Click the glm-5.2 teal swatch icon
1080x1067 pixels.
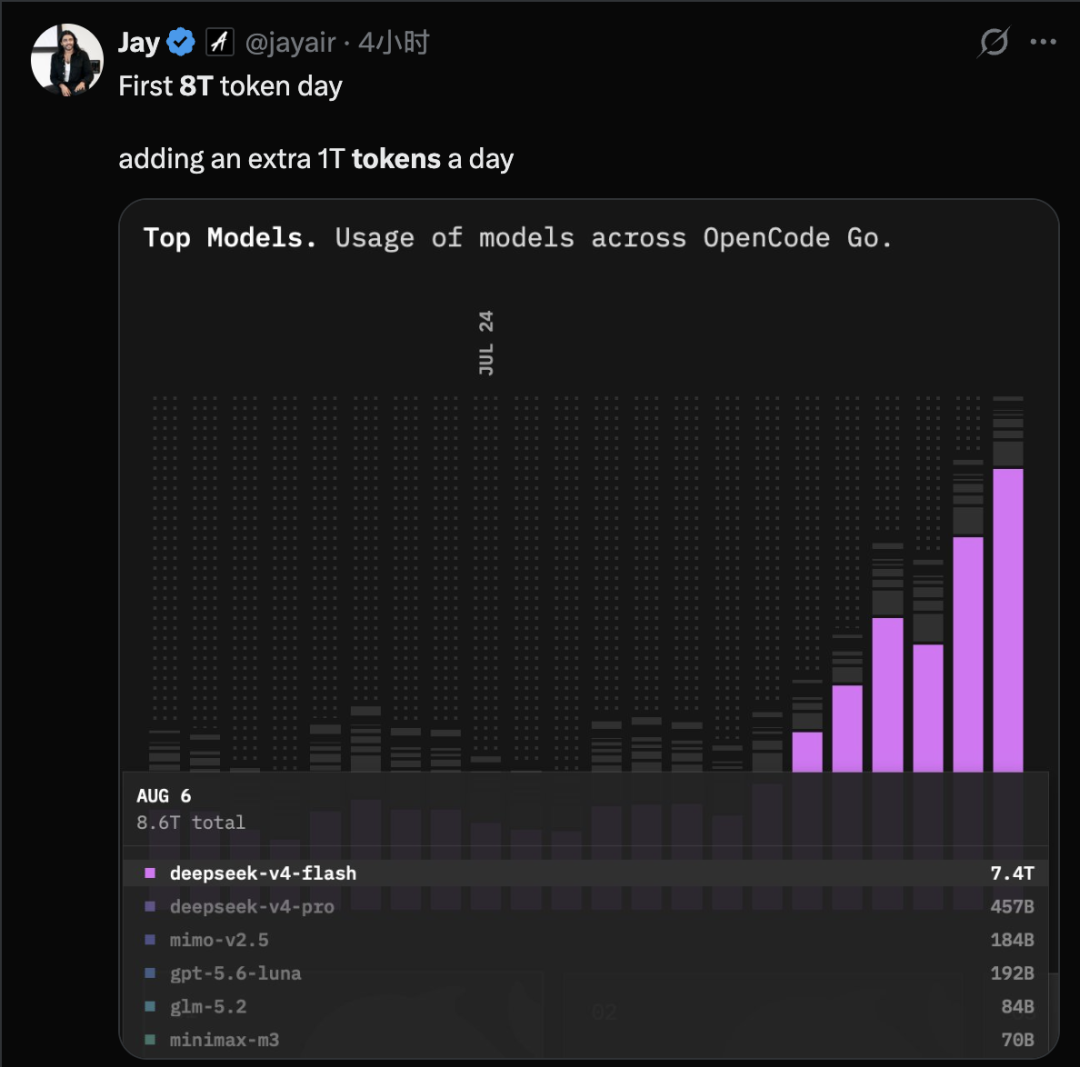[x=150, y=1006]
